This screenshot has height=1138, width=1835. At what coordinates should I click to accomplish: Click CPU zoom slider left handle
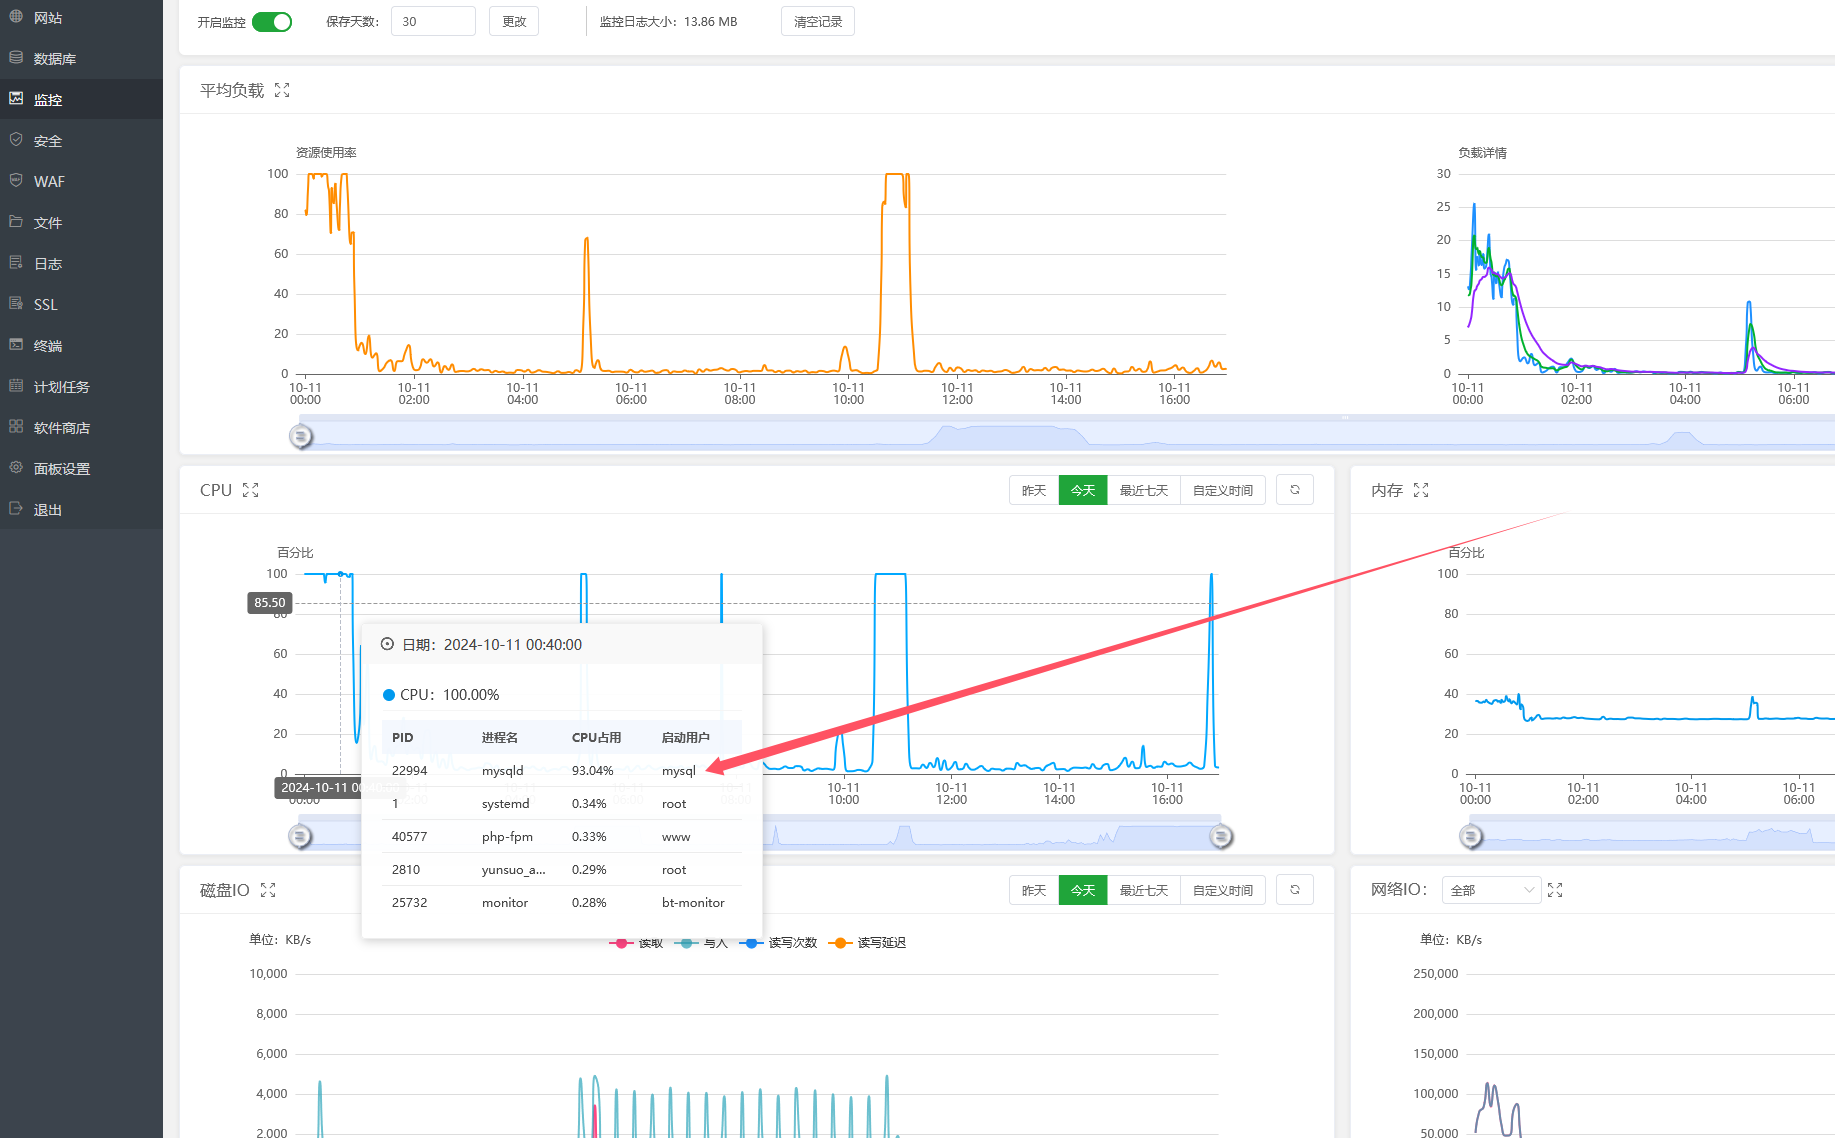point(301,836)
